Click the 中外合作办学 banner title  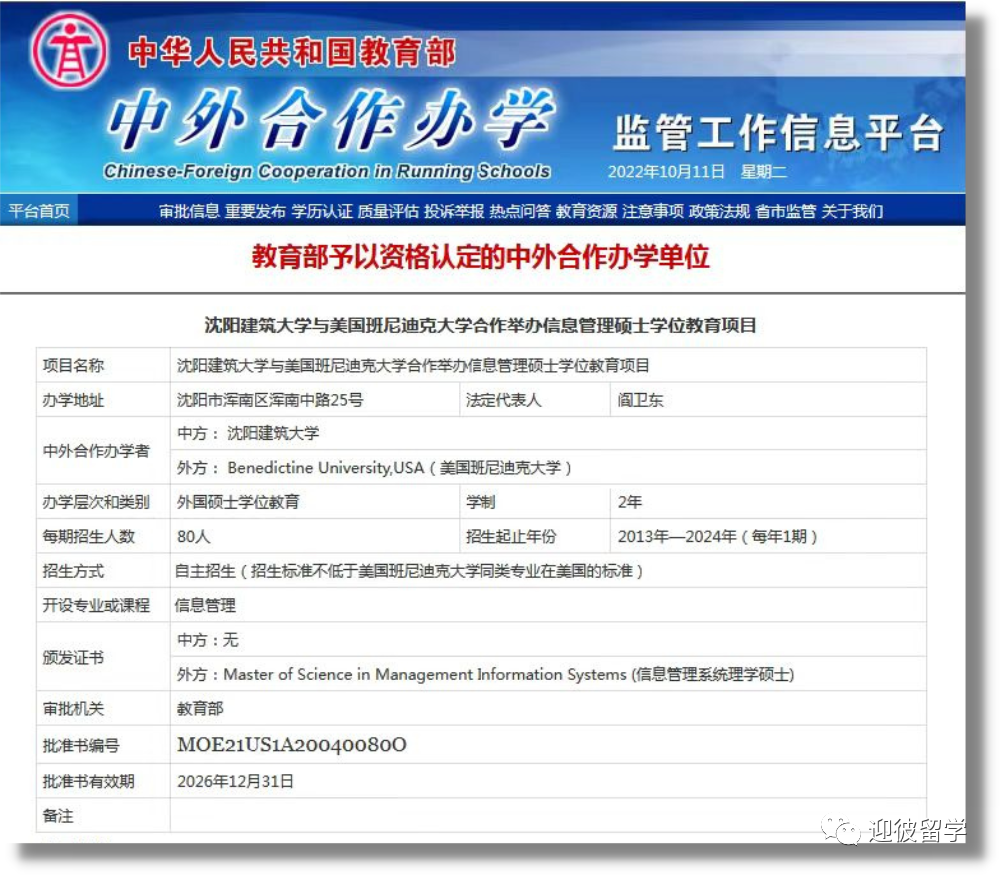point(332,119)
